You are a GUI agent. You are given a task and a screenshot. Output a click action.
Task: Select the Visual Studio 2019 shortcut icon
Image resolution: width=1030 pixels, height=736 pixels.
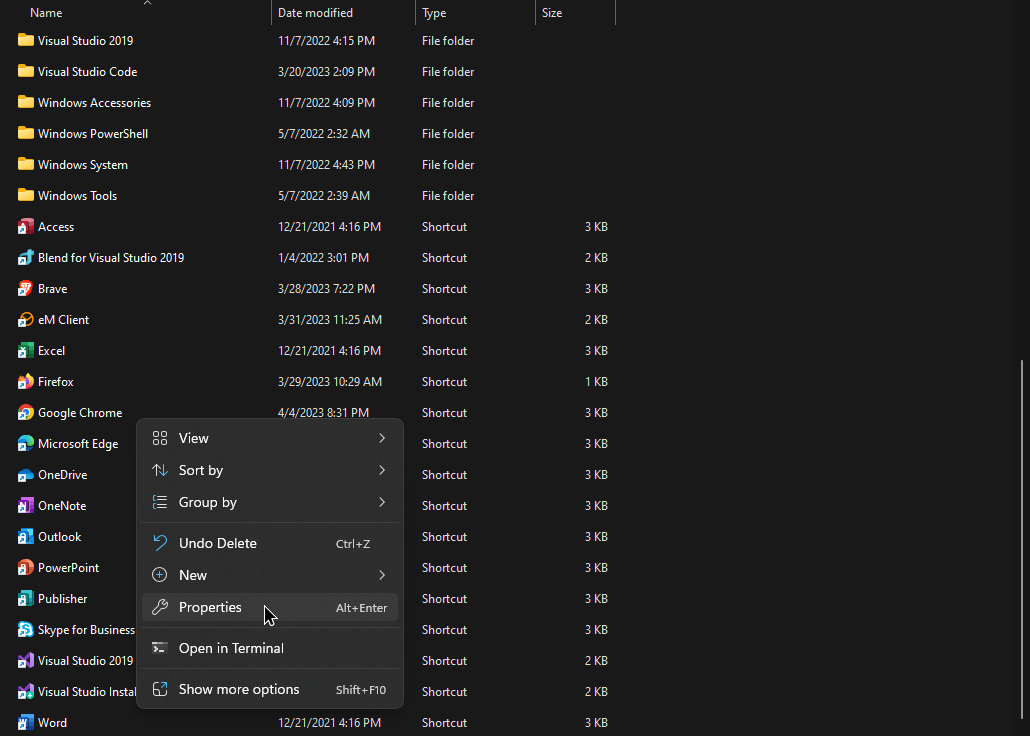(x=26, y=660)
